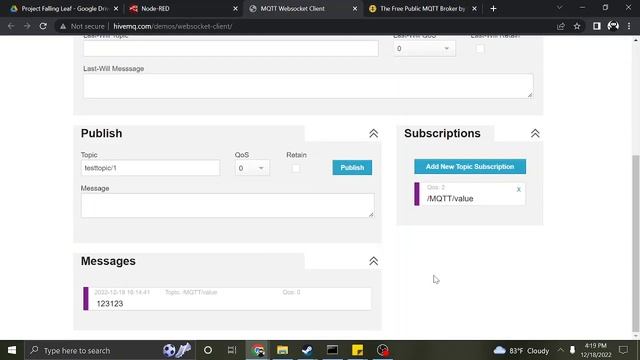
Task: Click the Publish Topic field
Action: pos(150,168)
